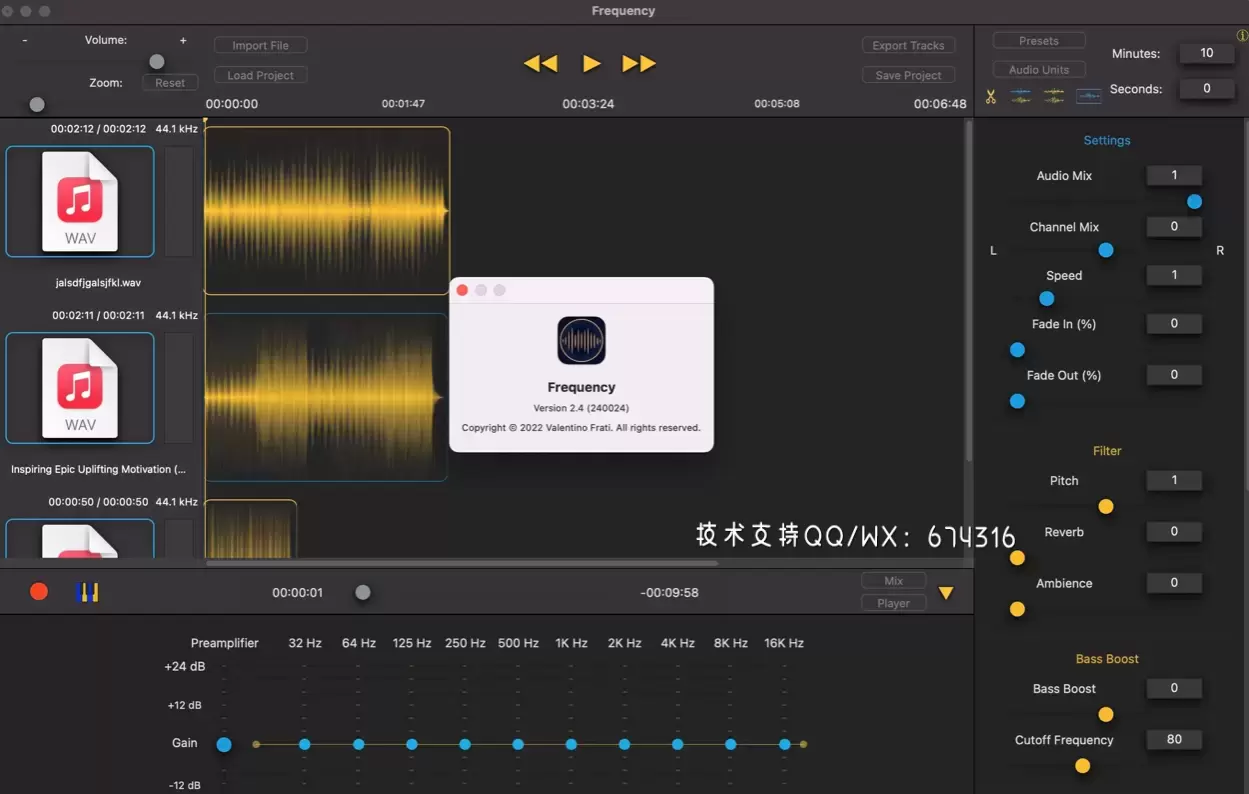Image resolution: width=1249 pixels, height=794 pixels.
Task: Open the Presets list
Action: click(x=1038, y=39)
